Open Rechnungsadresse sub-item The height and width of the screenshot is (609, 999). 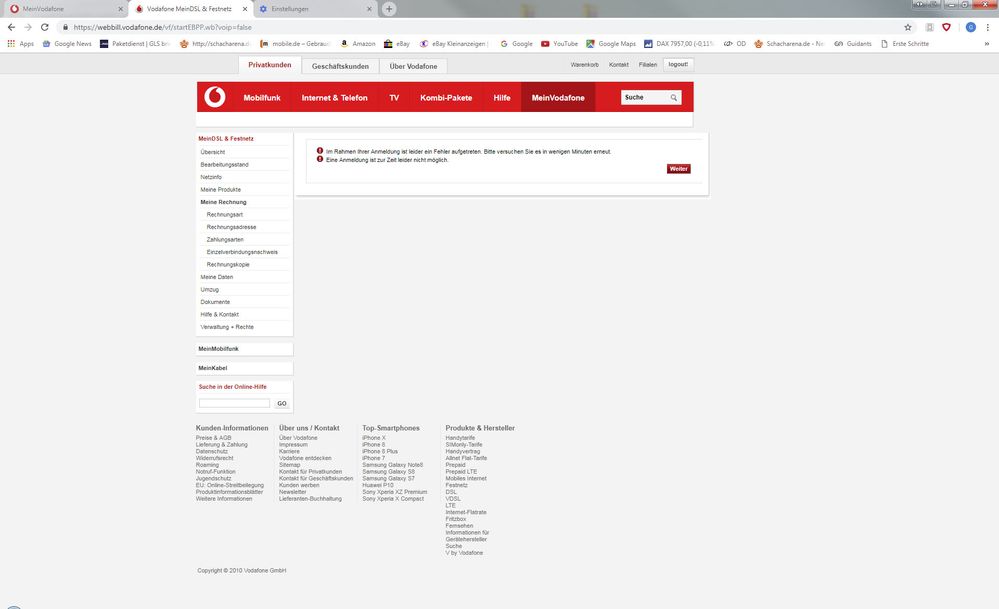[x=231, y=227]
